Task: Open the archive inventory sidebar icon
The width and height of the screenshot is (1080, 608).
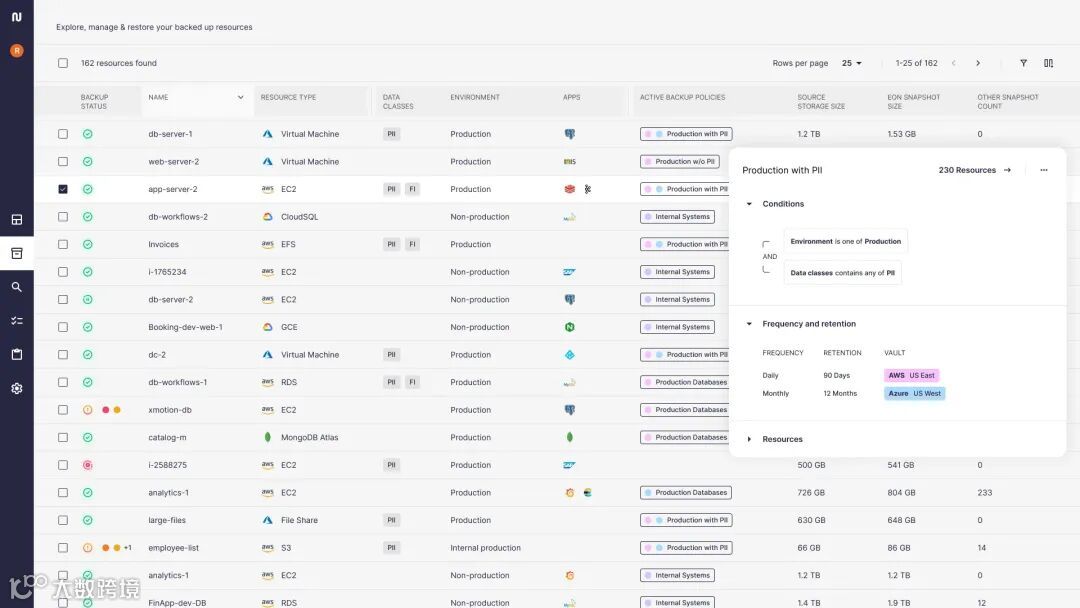Action: [17, 253]
